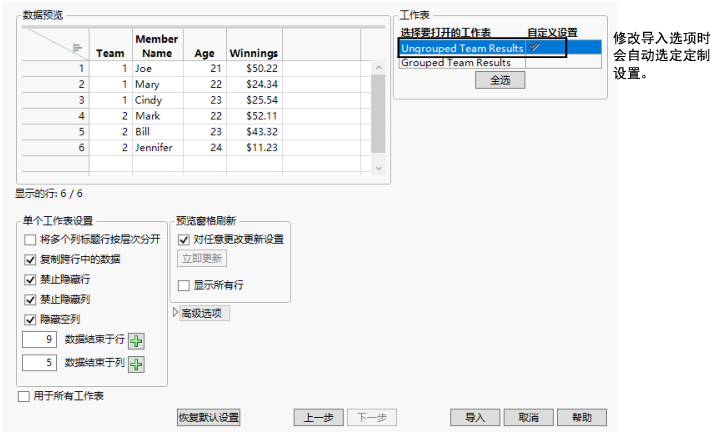Click the $25.54 winnings cell
Screen dimensions: 713x434
click(x=254, y=100)
